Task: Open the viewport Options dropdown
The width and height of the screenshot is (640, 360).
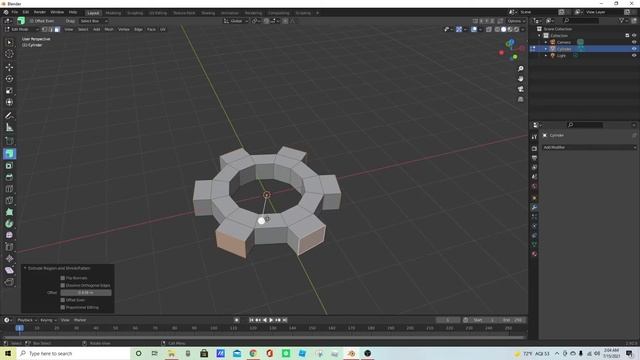Action: [516, 21]
